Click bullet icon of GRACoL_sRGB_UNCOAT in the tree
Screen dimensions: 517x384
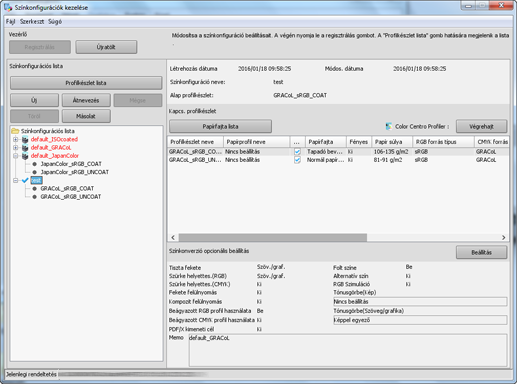tap(34, 197)
